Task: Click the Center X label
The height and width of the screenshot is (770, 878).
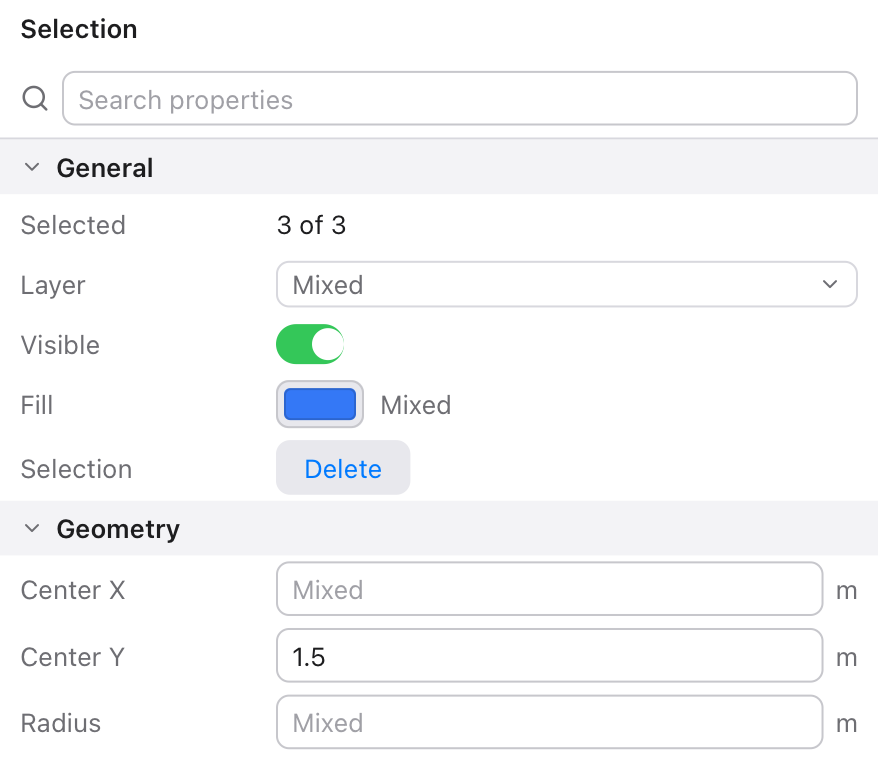Action: point(73,590)
